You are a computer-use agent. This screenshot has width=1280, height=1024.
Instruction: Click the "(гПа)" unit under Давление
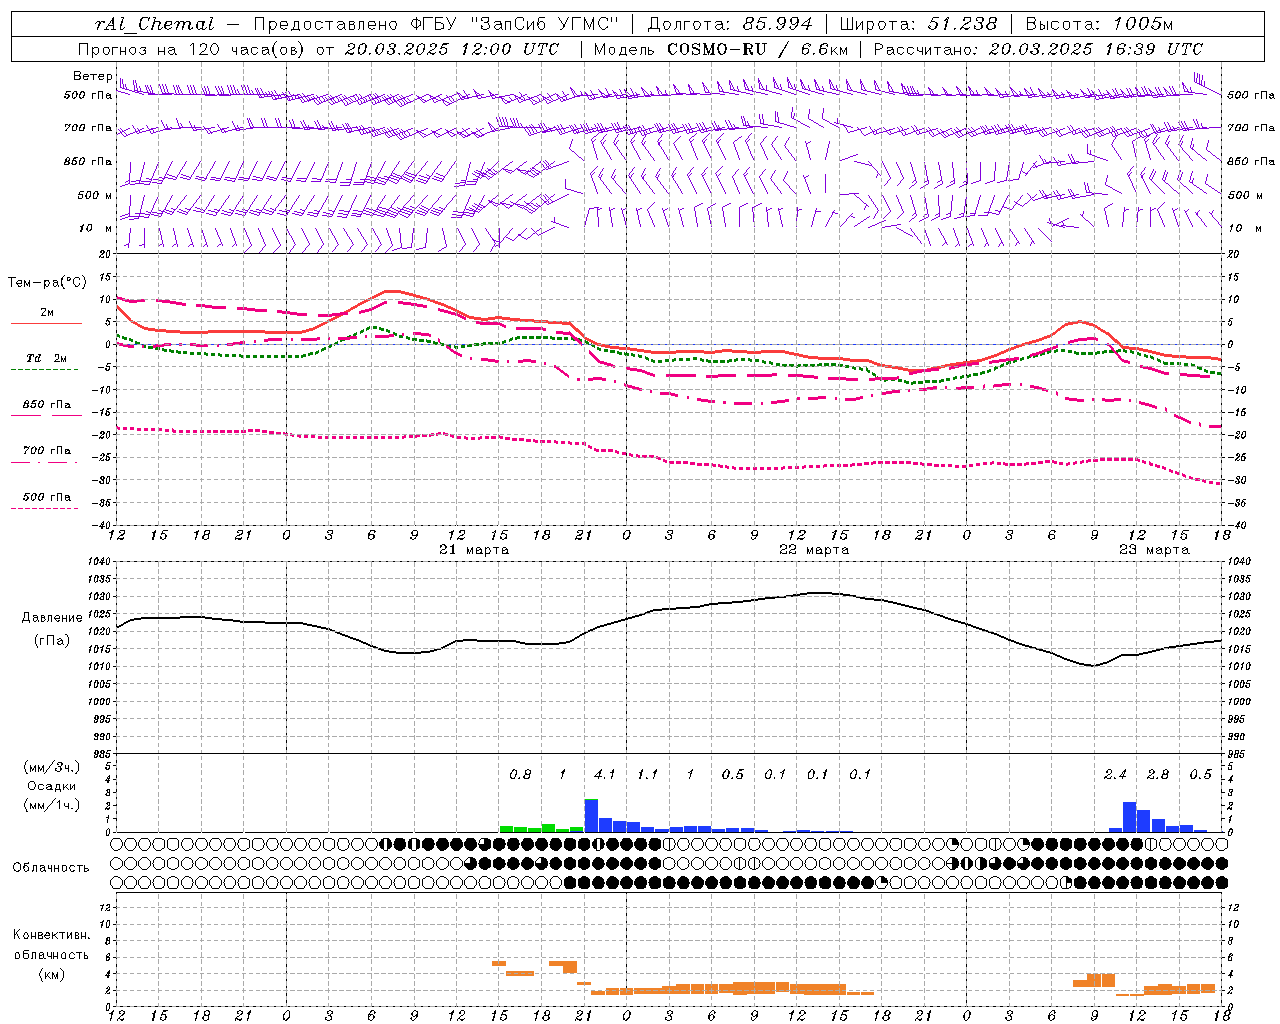52,641
